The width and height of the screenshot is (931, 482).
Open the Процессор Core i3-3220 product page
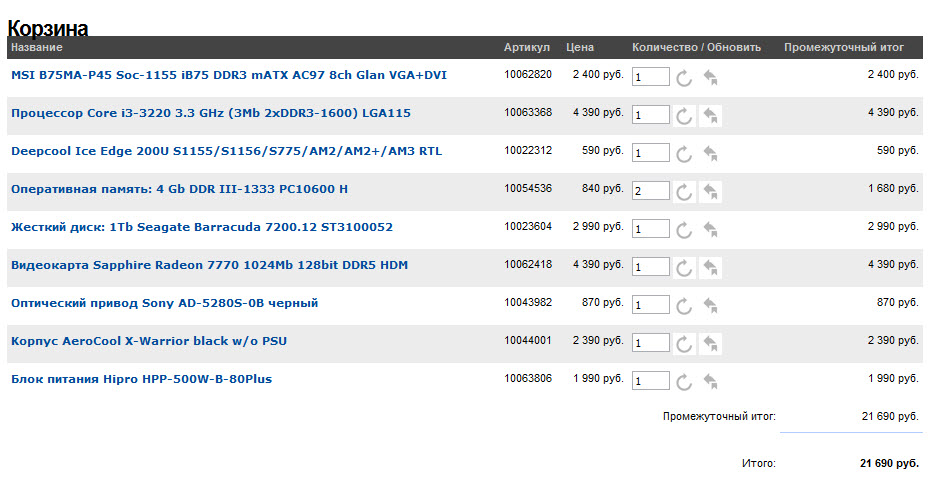tap(210, 113)
